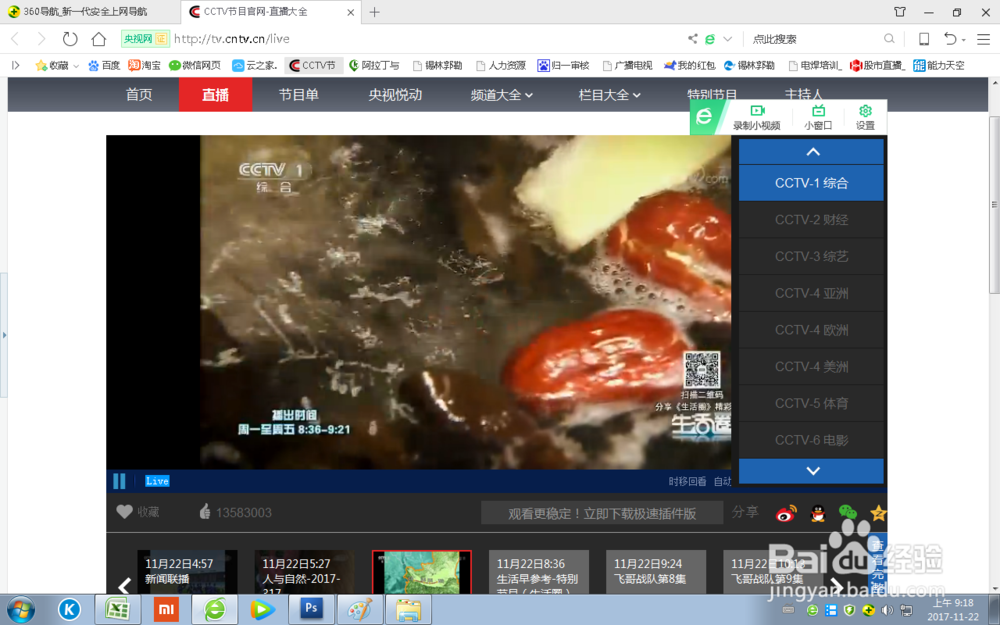This screenshot has width=1000, height=625.
Task: Click the page vertical scrollbar
Action: coord(994,204)
